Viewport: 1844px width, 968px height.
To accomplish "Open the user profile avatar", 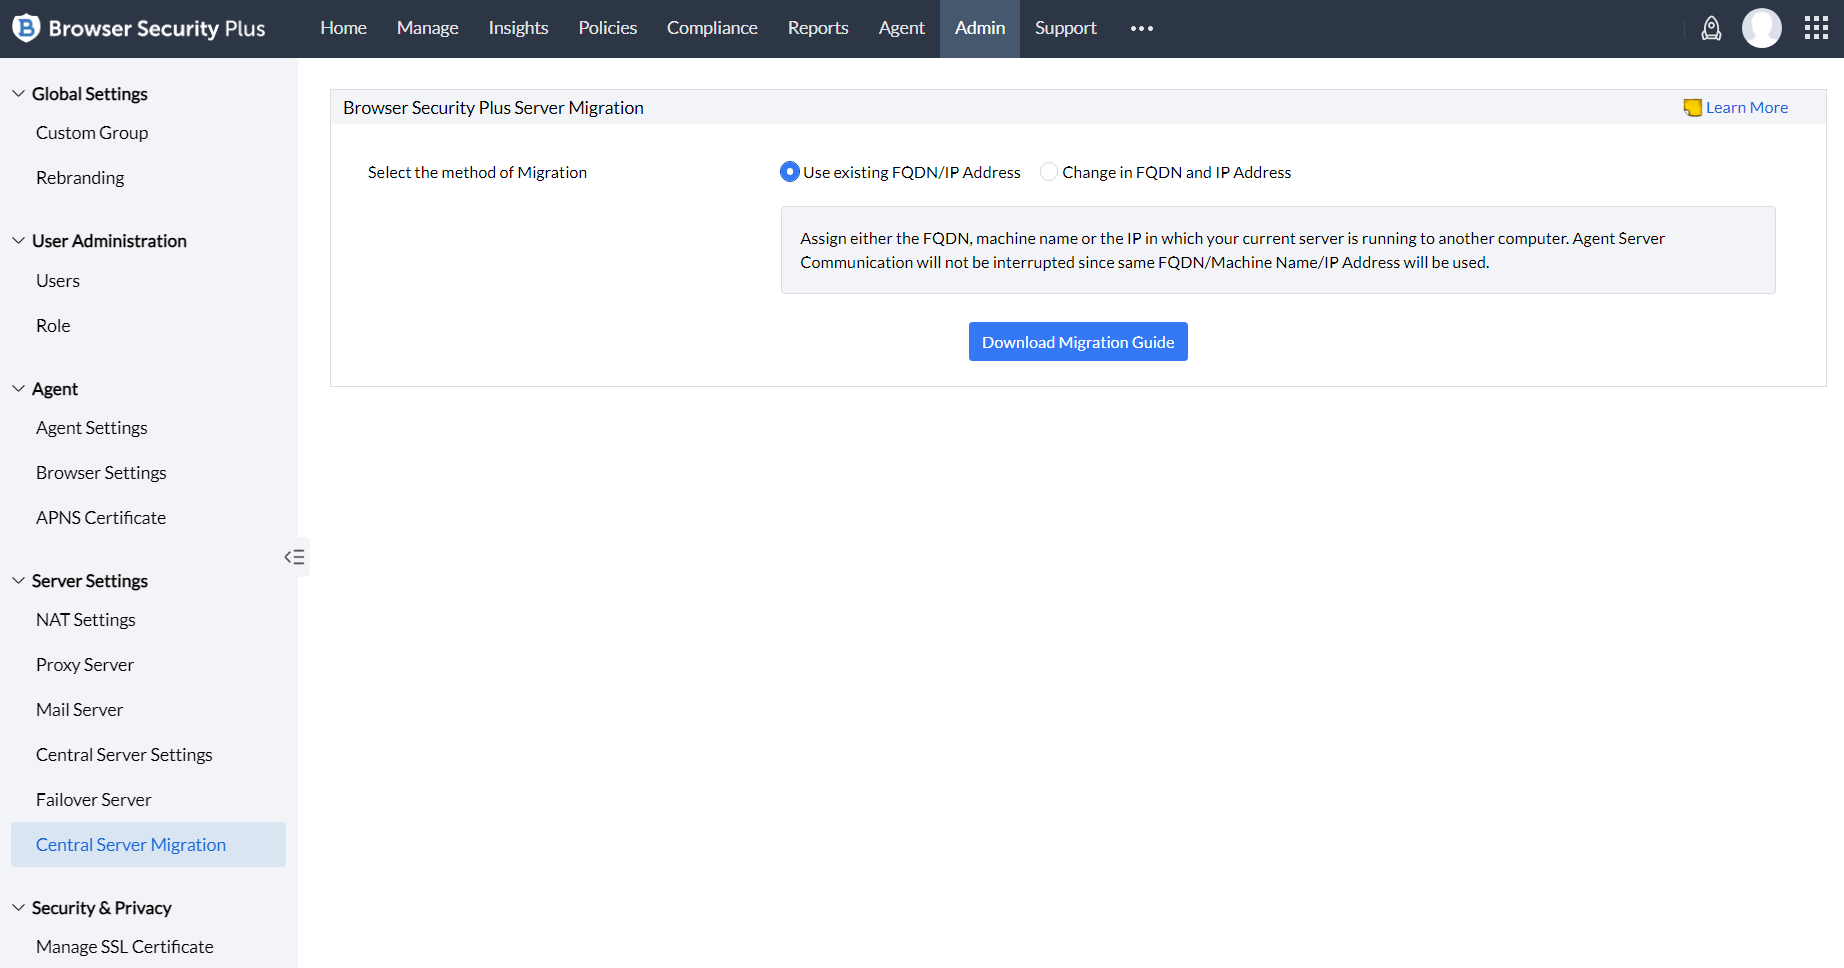I will 1762,28.
